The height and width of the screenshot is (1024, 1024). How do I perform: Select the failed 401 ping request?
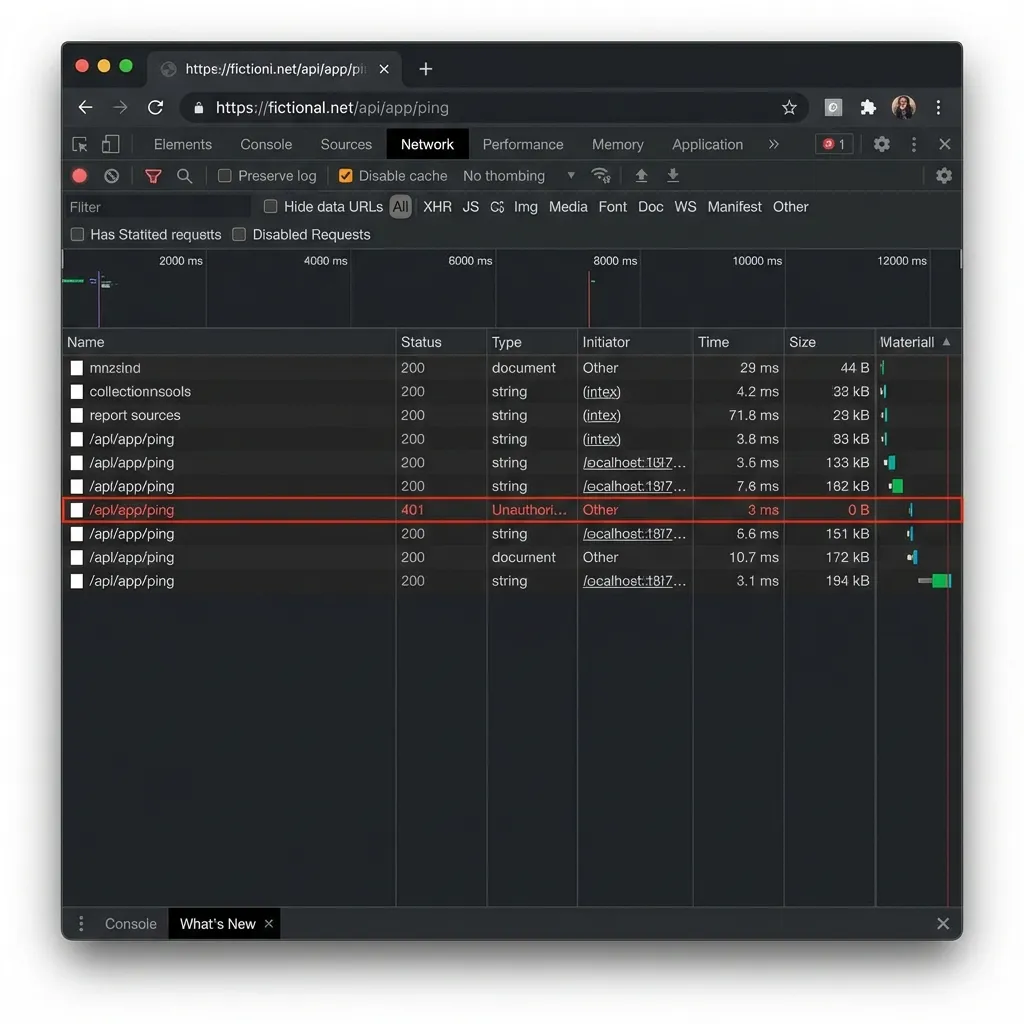[132, 510]
